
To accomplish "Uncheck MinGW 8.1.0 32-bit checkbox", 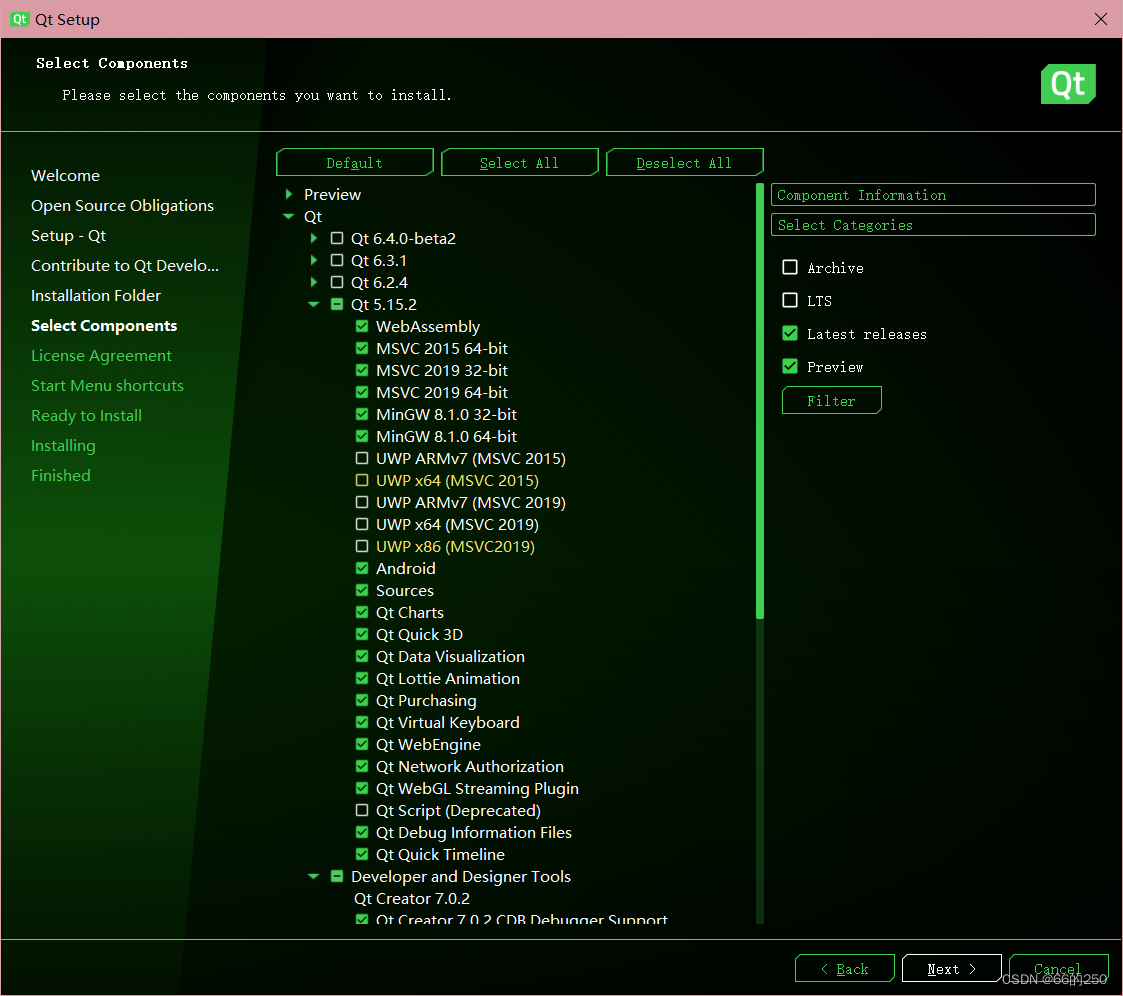I will [362, 415].
